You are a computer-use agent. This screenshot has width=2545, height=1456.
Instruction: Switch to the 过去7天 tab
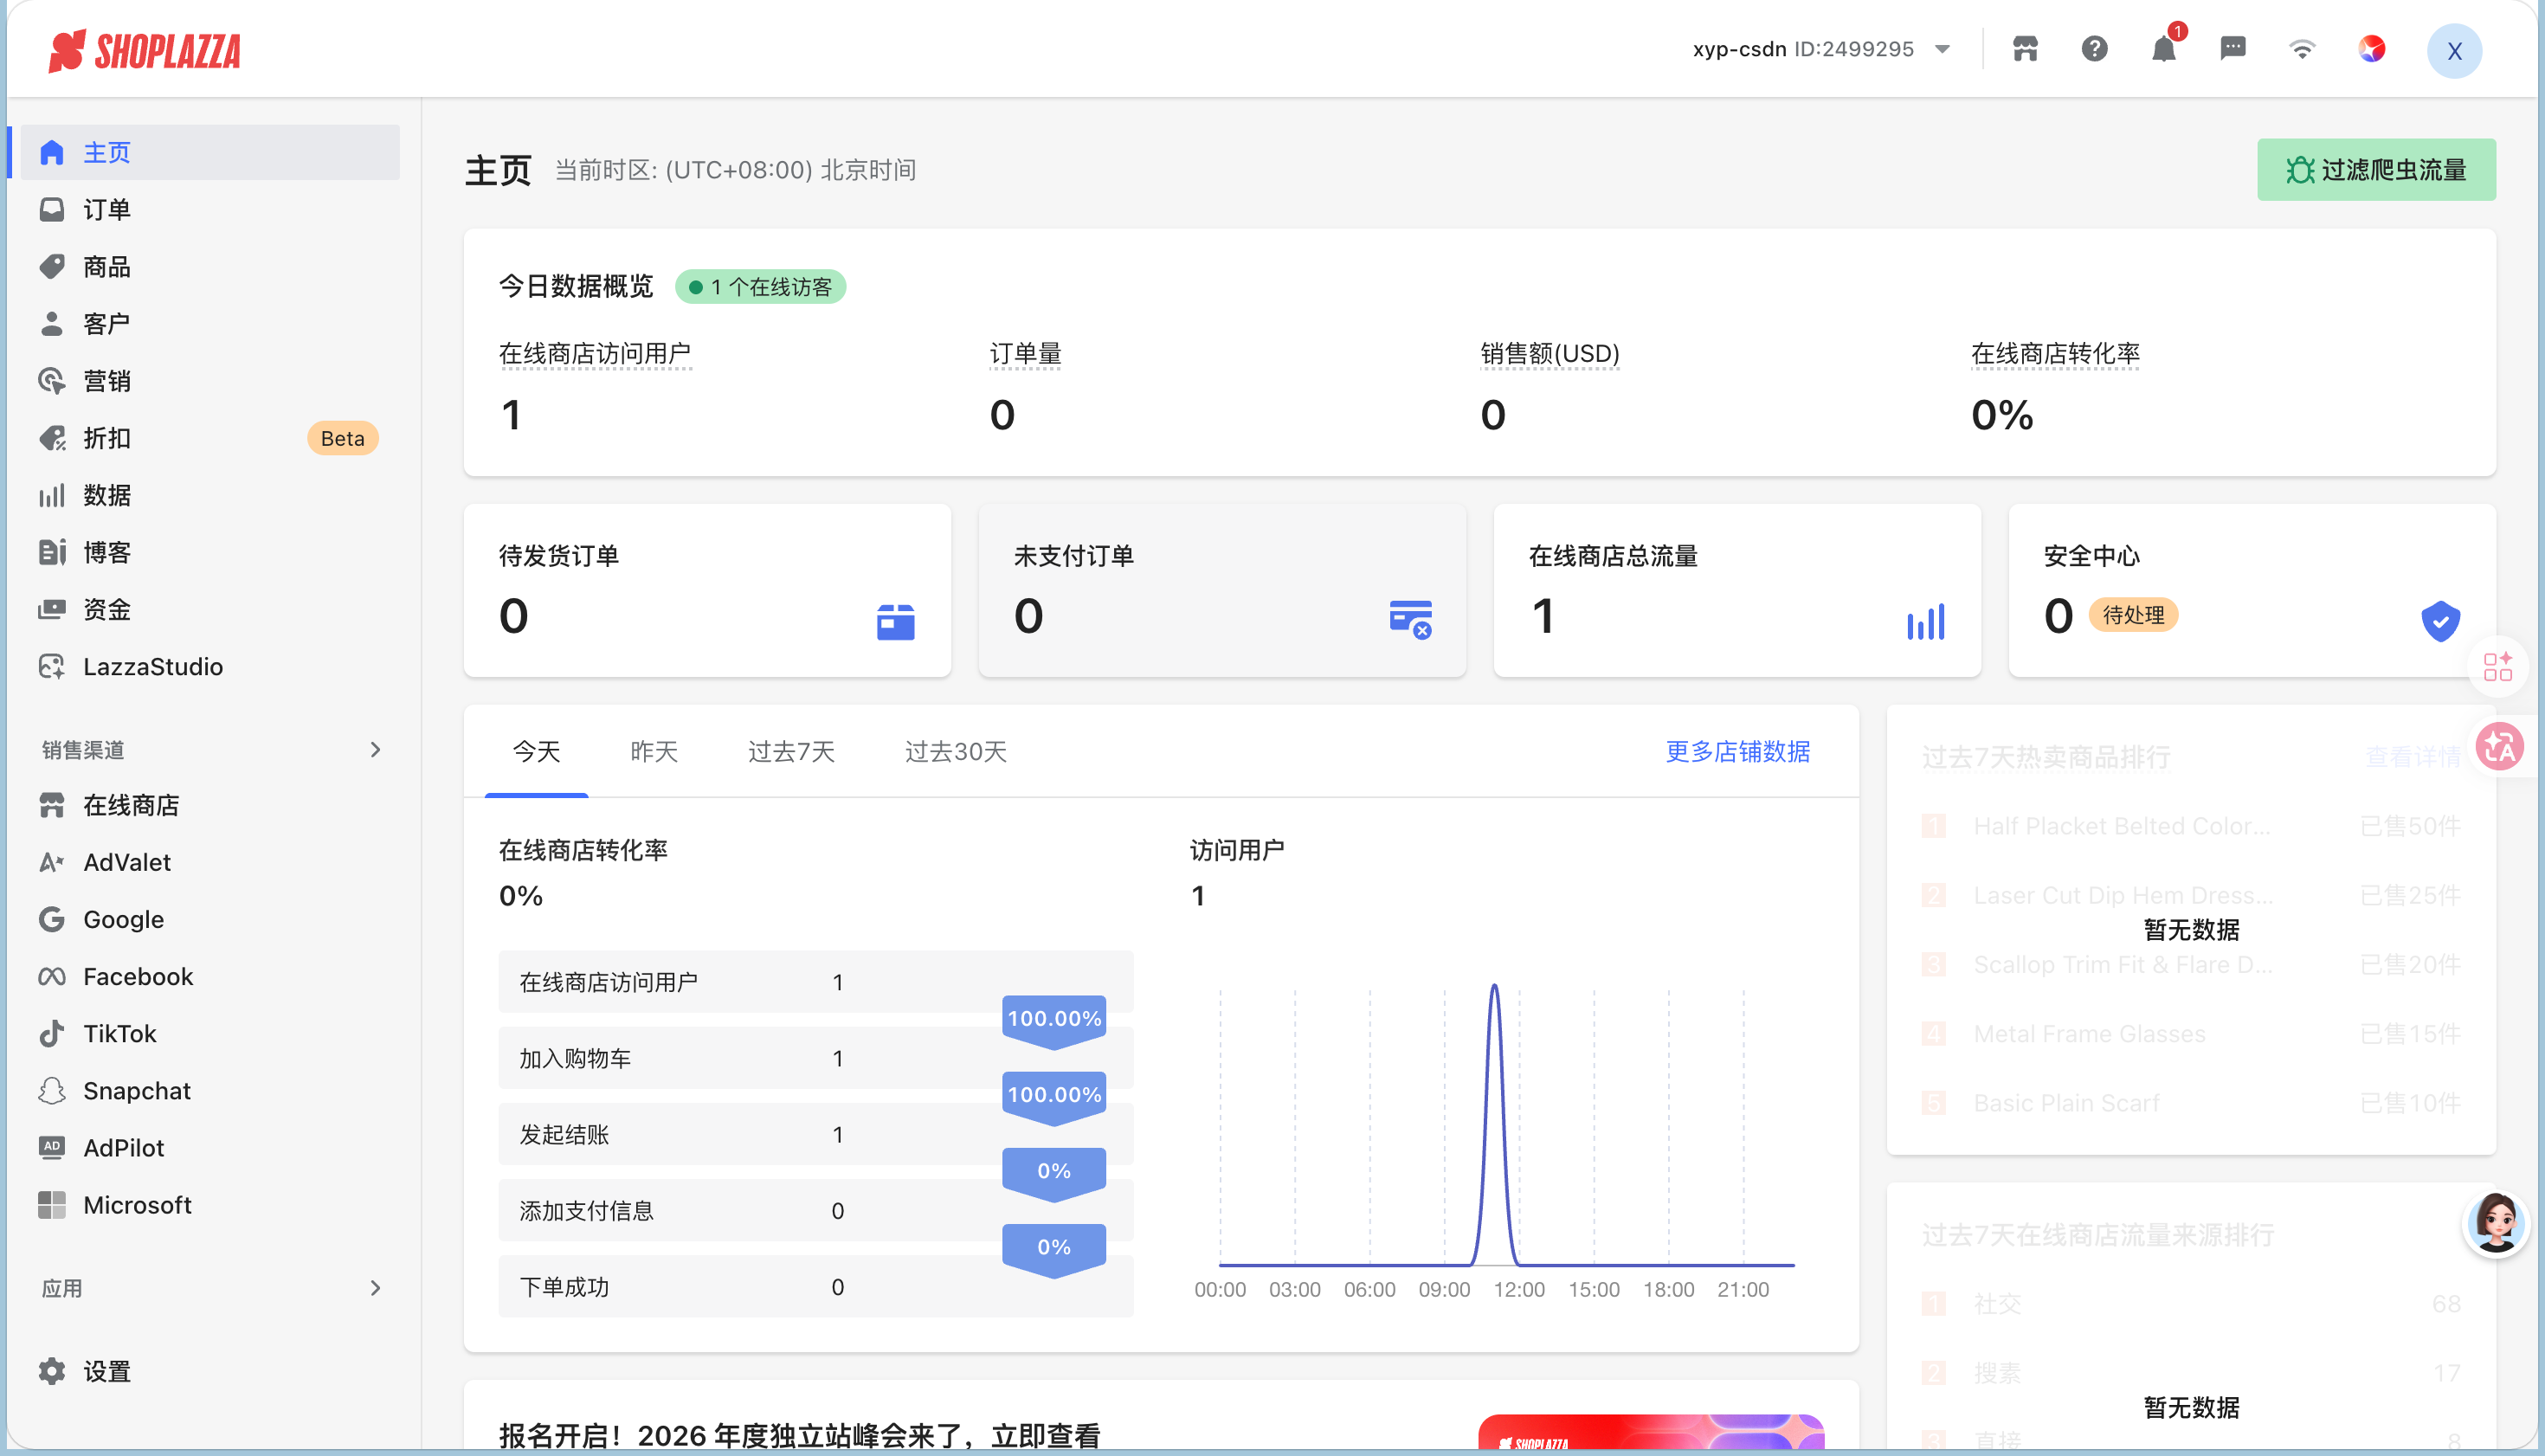click(791, 751)
